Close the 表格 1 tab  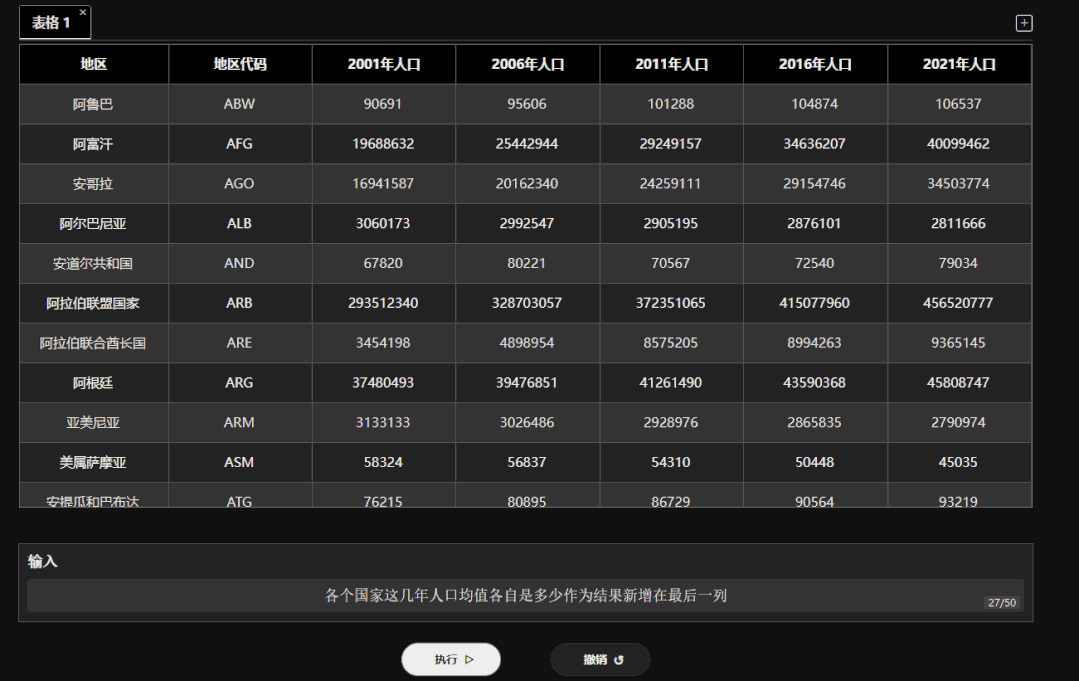pyautogui.click(x=83, y=12)
